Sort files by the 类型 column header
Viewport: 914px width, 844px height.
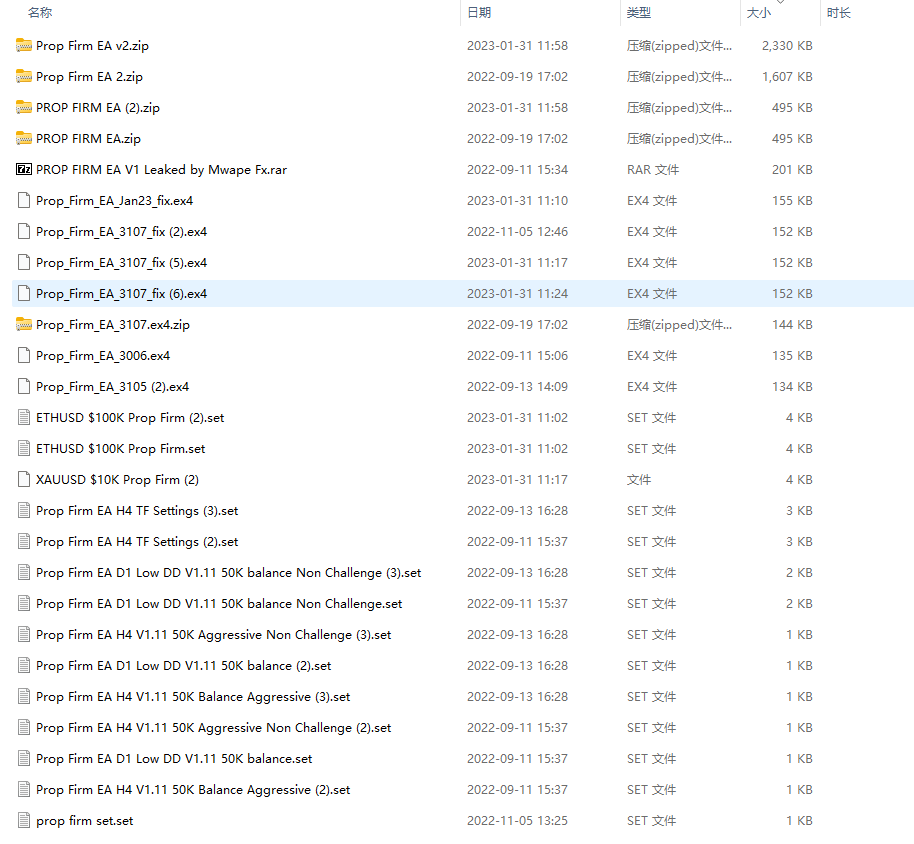click(x=639, y=12)
